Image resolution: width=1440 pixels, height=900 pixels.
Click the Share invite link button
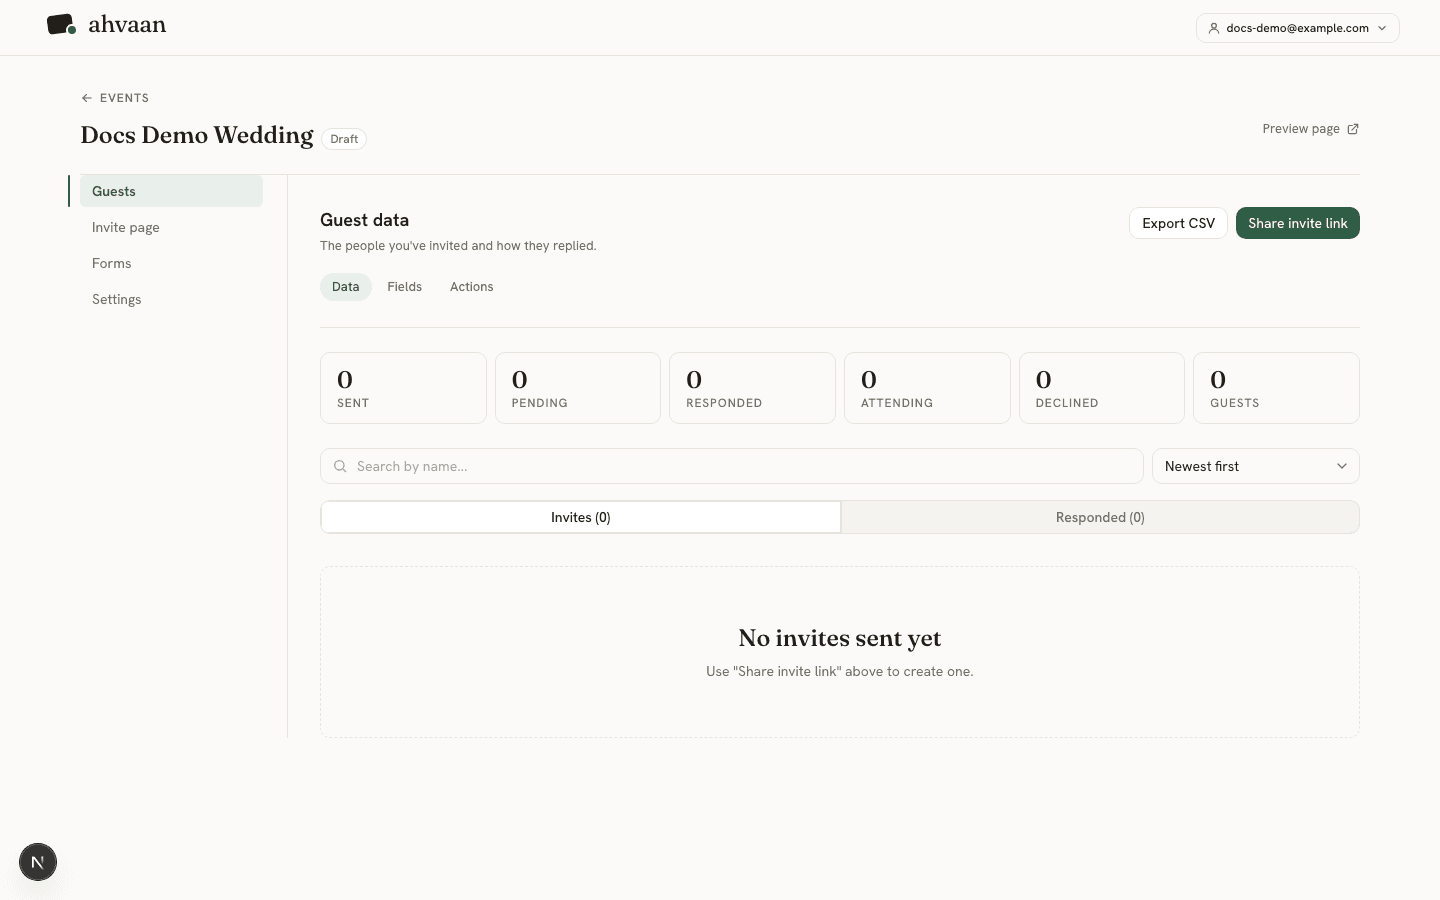[x=1297, y=223]
